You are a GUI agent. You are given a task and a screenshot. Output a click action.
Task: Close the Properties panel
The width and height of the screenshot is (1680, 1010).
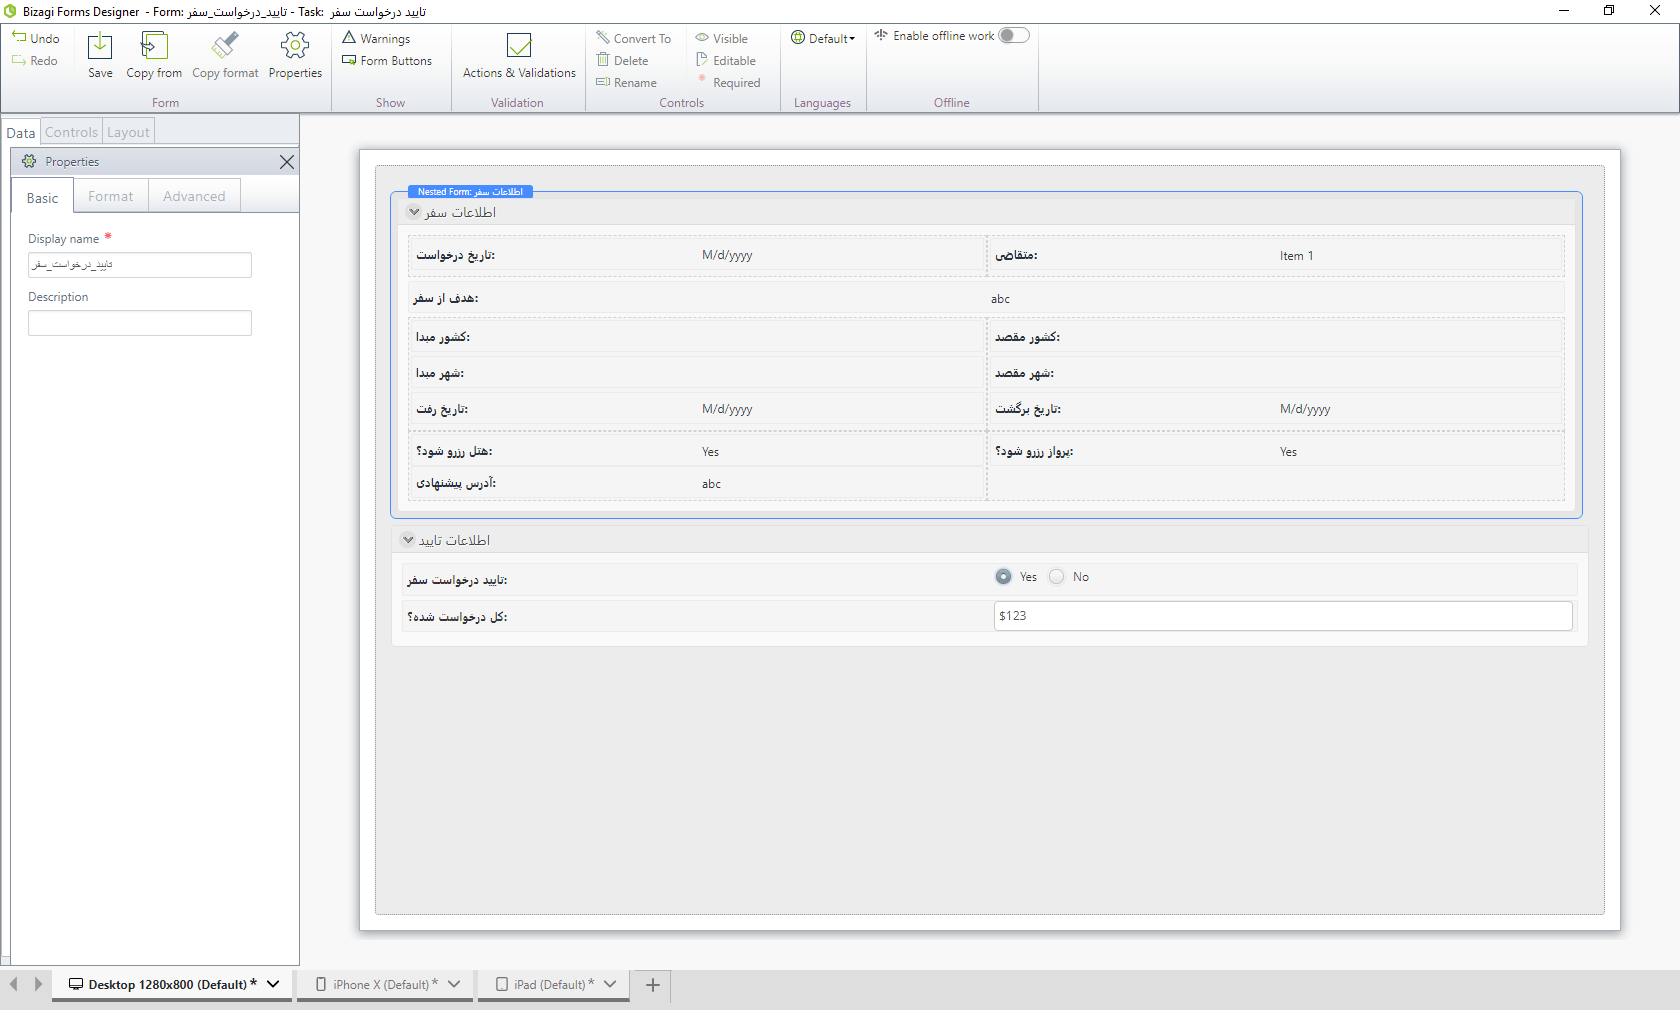pos(287,162)
